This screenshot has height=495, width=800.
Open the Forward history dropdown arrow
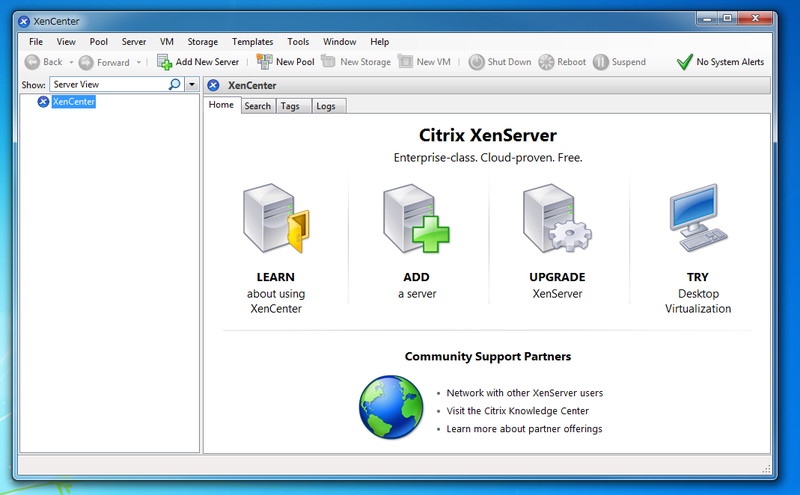139,62
